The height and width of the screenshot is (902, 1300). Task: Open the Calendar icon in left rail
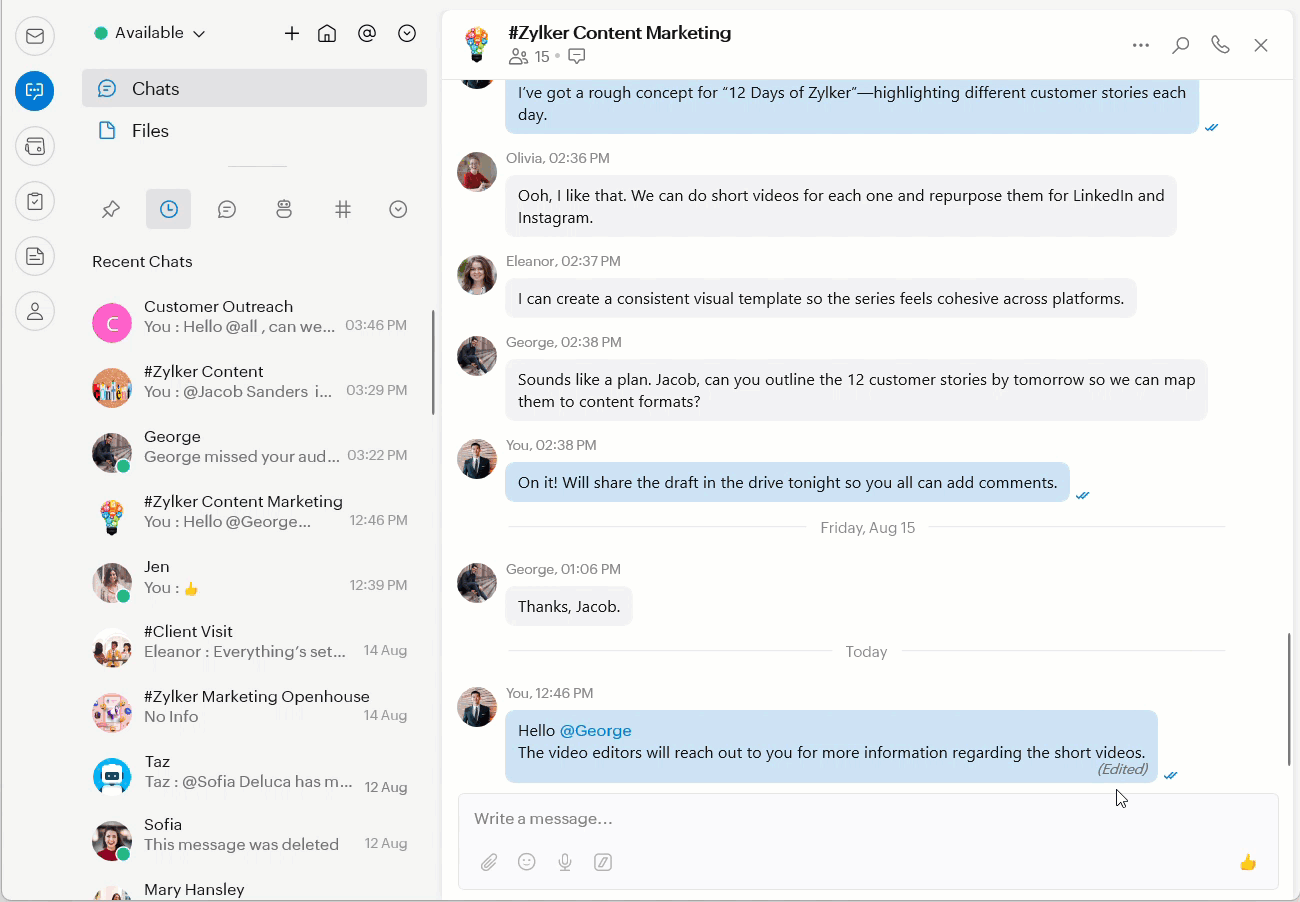pos(35,147)
